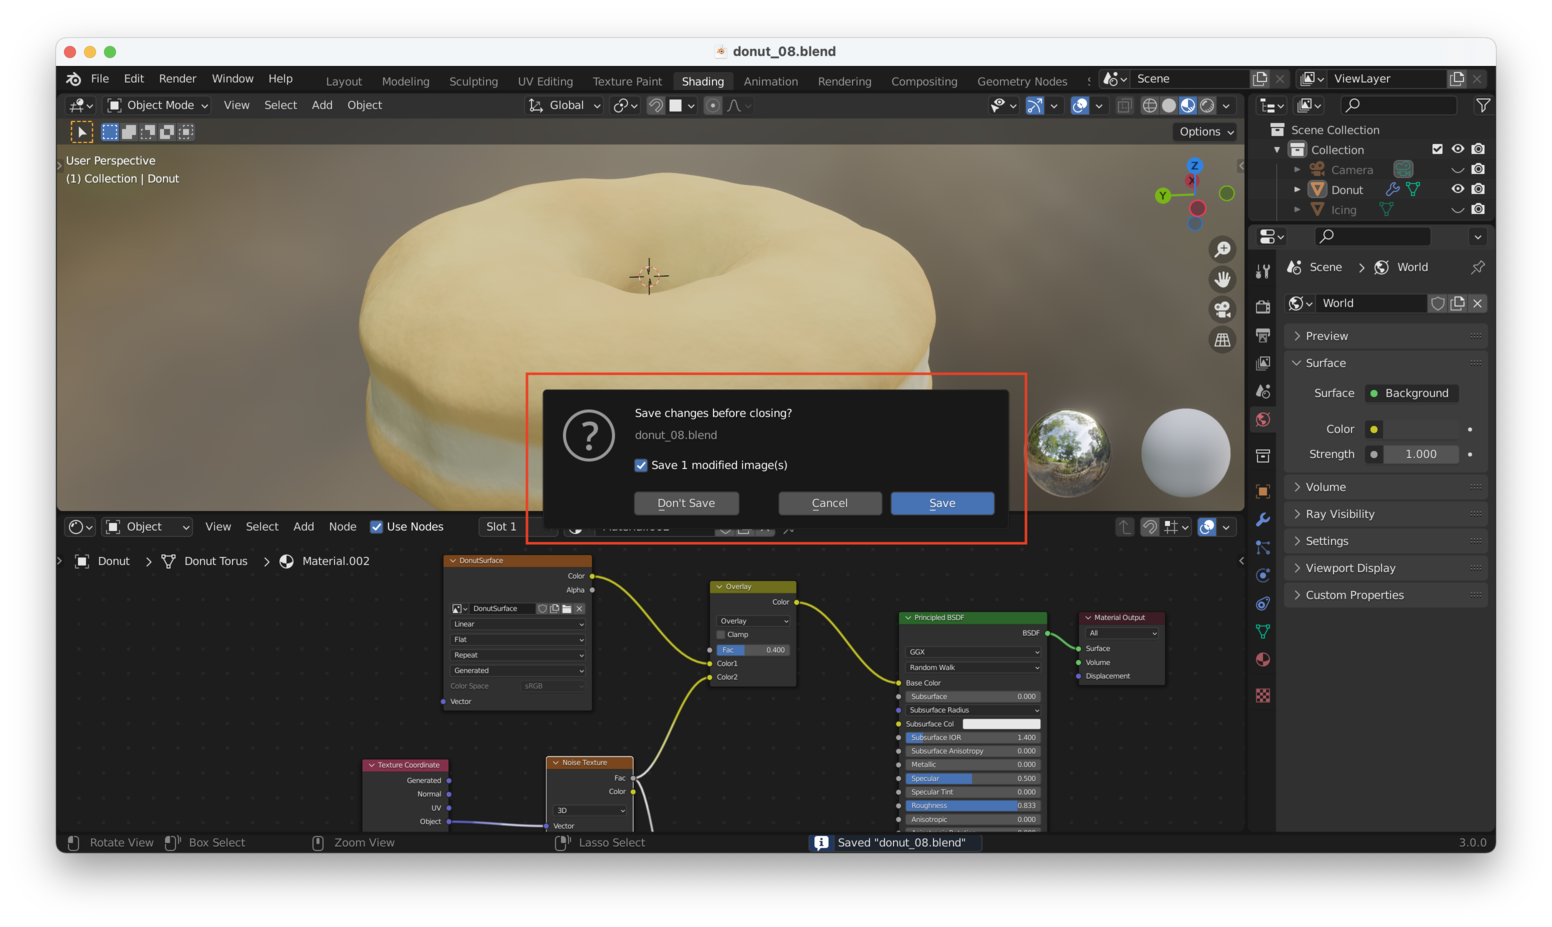Screen dimensions: 1552x927
Task: Toggle camera view icon in viewport
Action: [x=1222, y=309]
